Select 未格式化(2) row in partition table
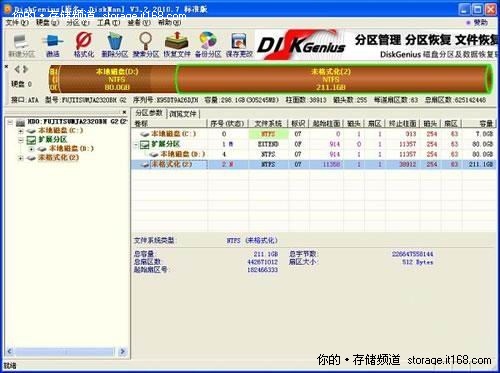Screen dimensions: 500x373 313,164
